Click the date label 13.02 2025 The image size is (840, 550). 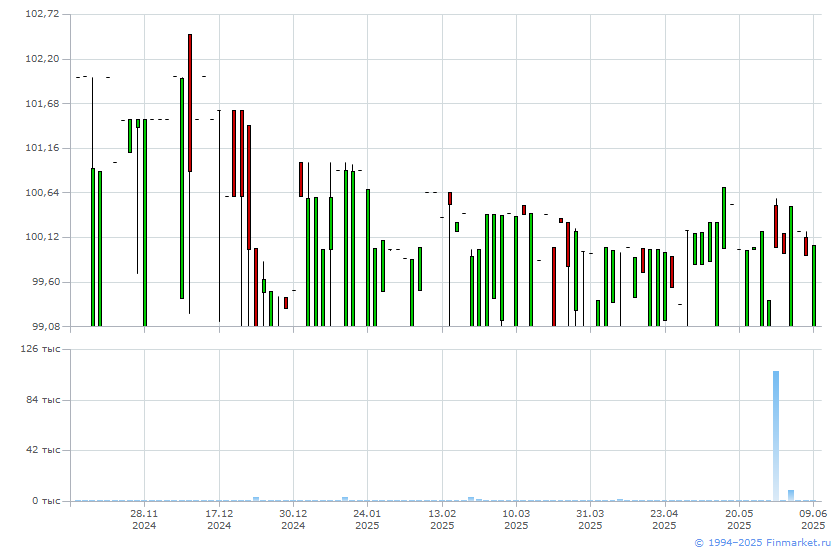[x=442, y=519]
